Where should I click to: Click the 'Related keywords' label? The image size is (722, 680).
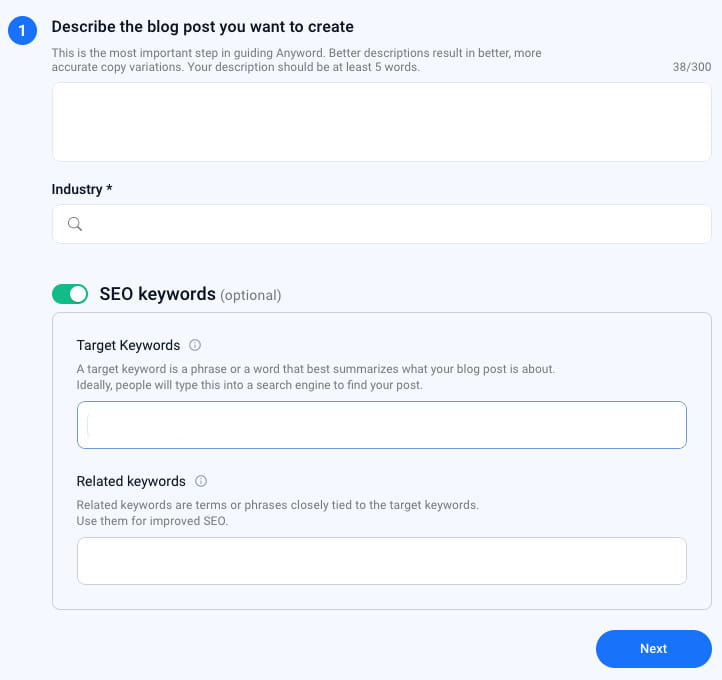click(131, 482)
